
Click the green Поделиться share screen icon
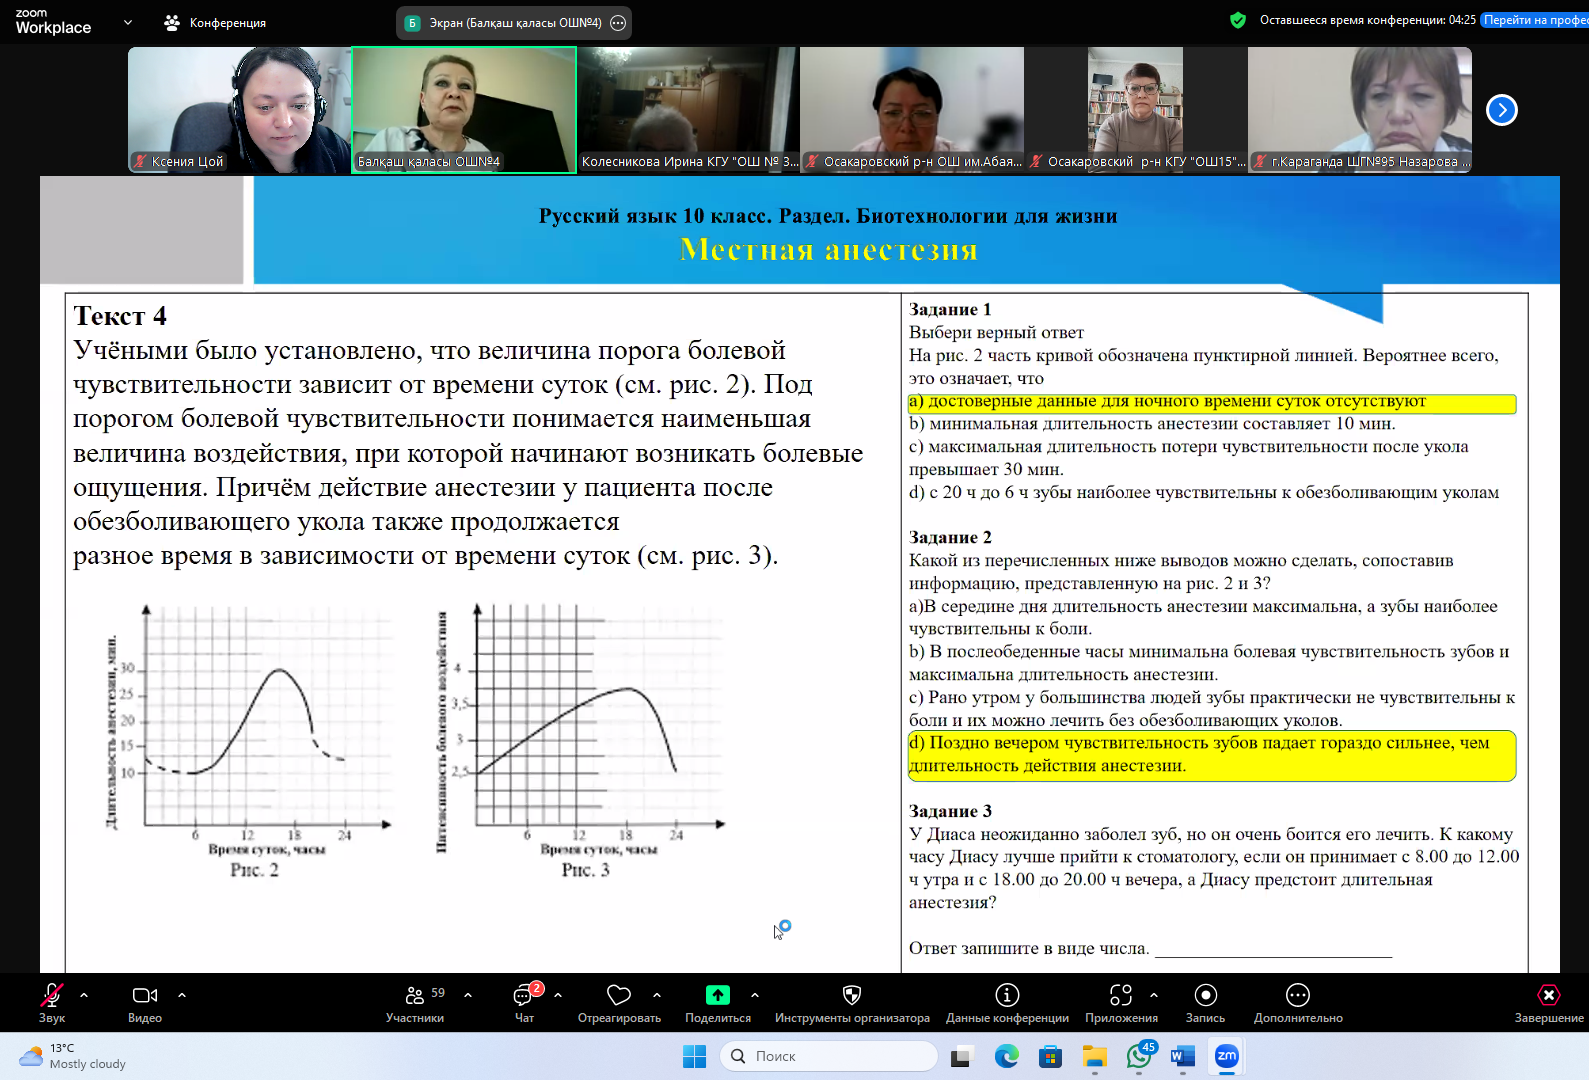coord(718,996)
